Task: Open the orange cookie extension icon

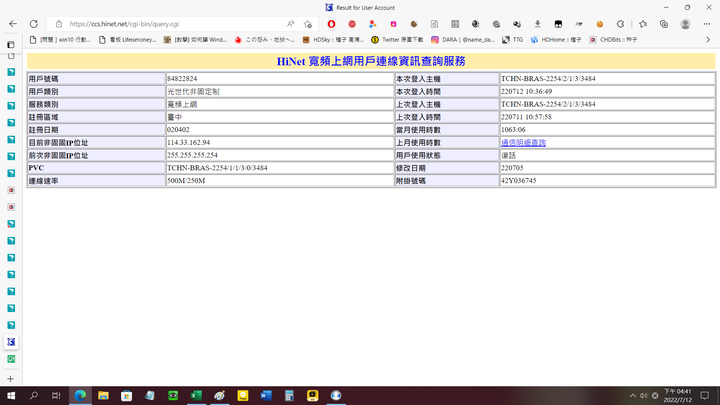Action: (599, 24)
